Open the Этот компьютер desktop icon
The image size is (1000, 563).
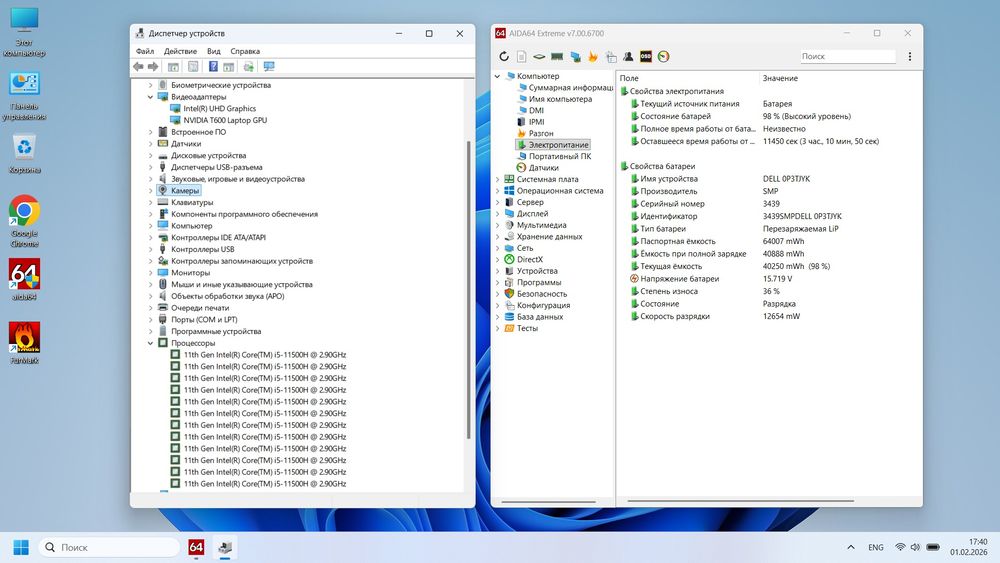(x=24, y=32)
